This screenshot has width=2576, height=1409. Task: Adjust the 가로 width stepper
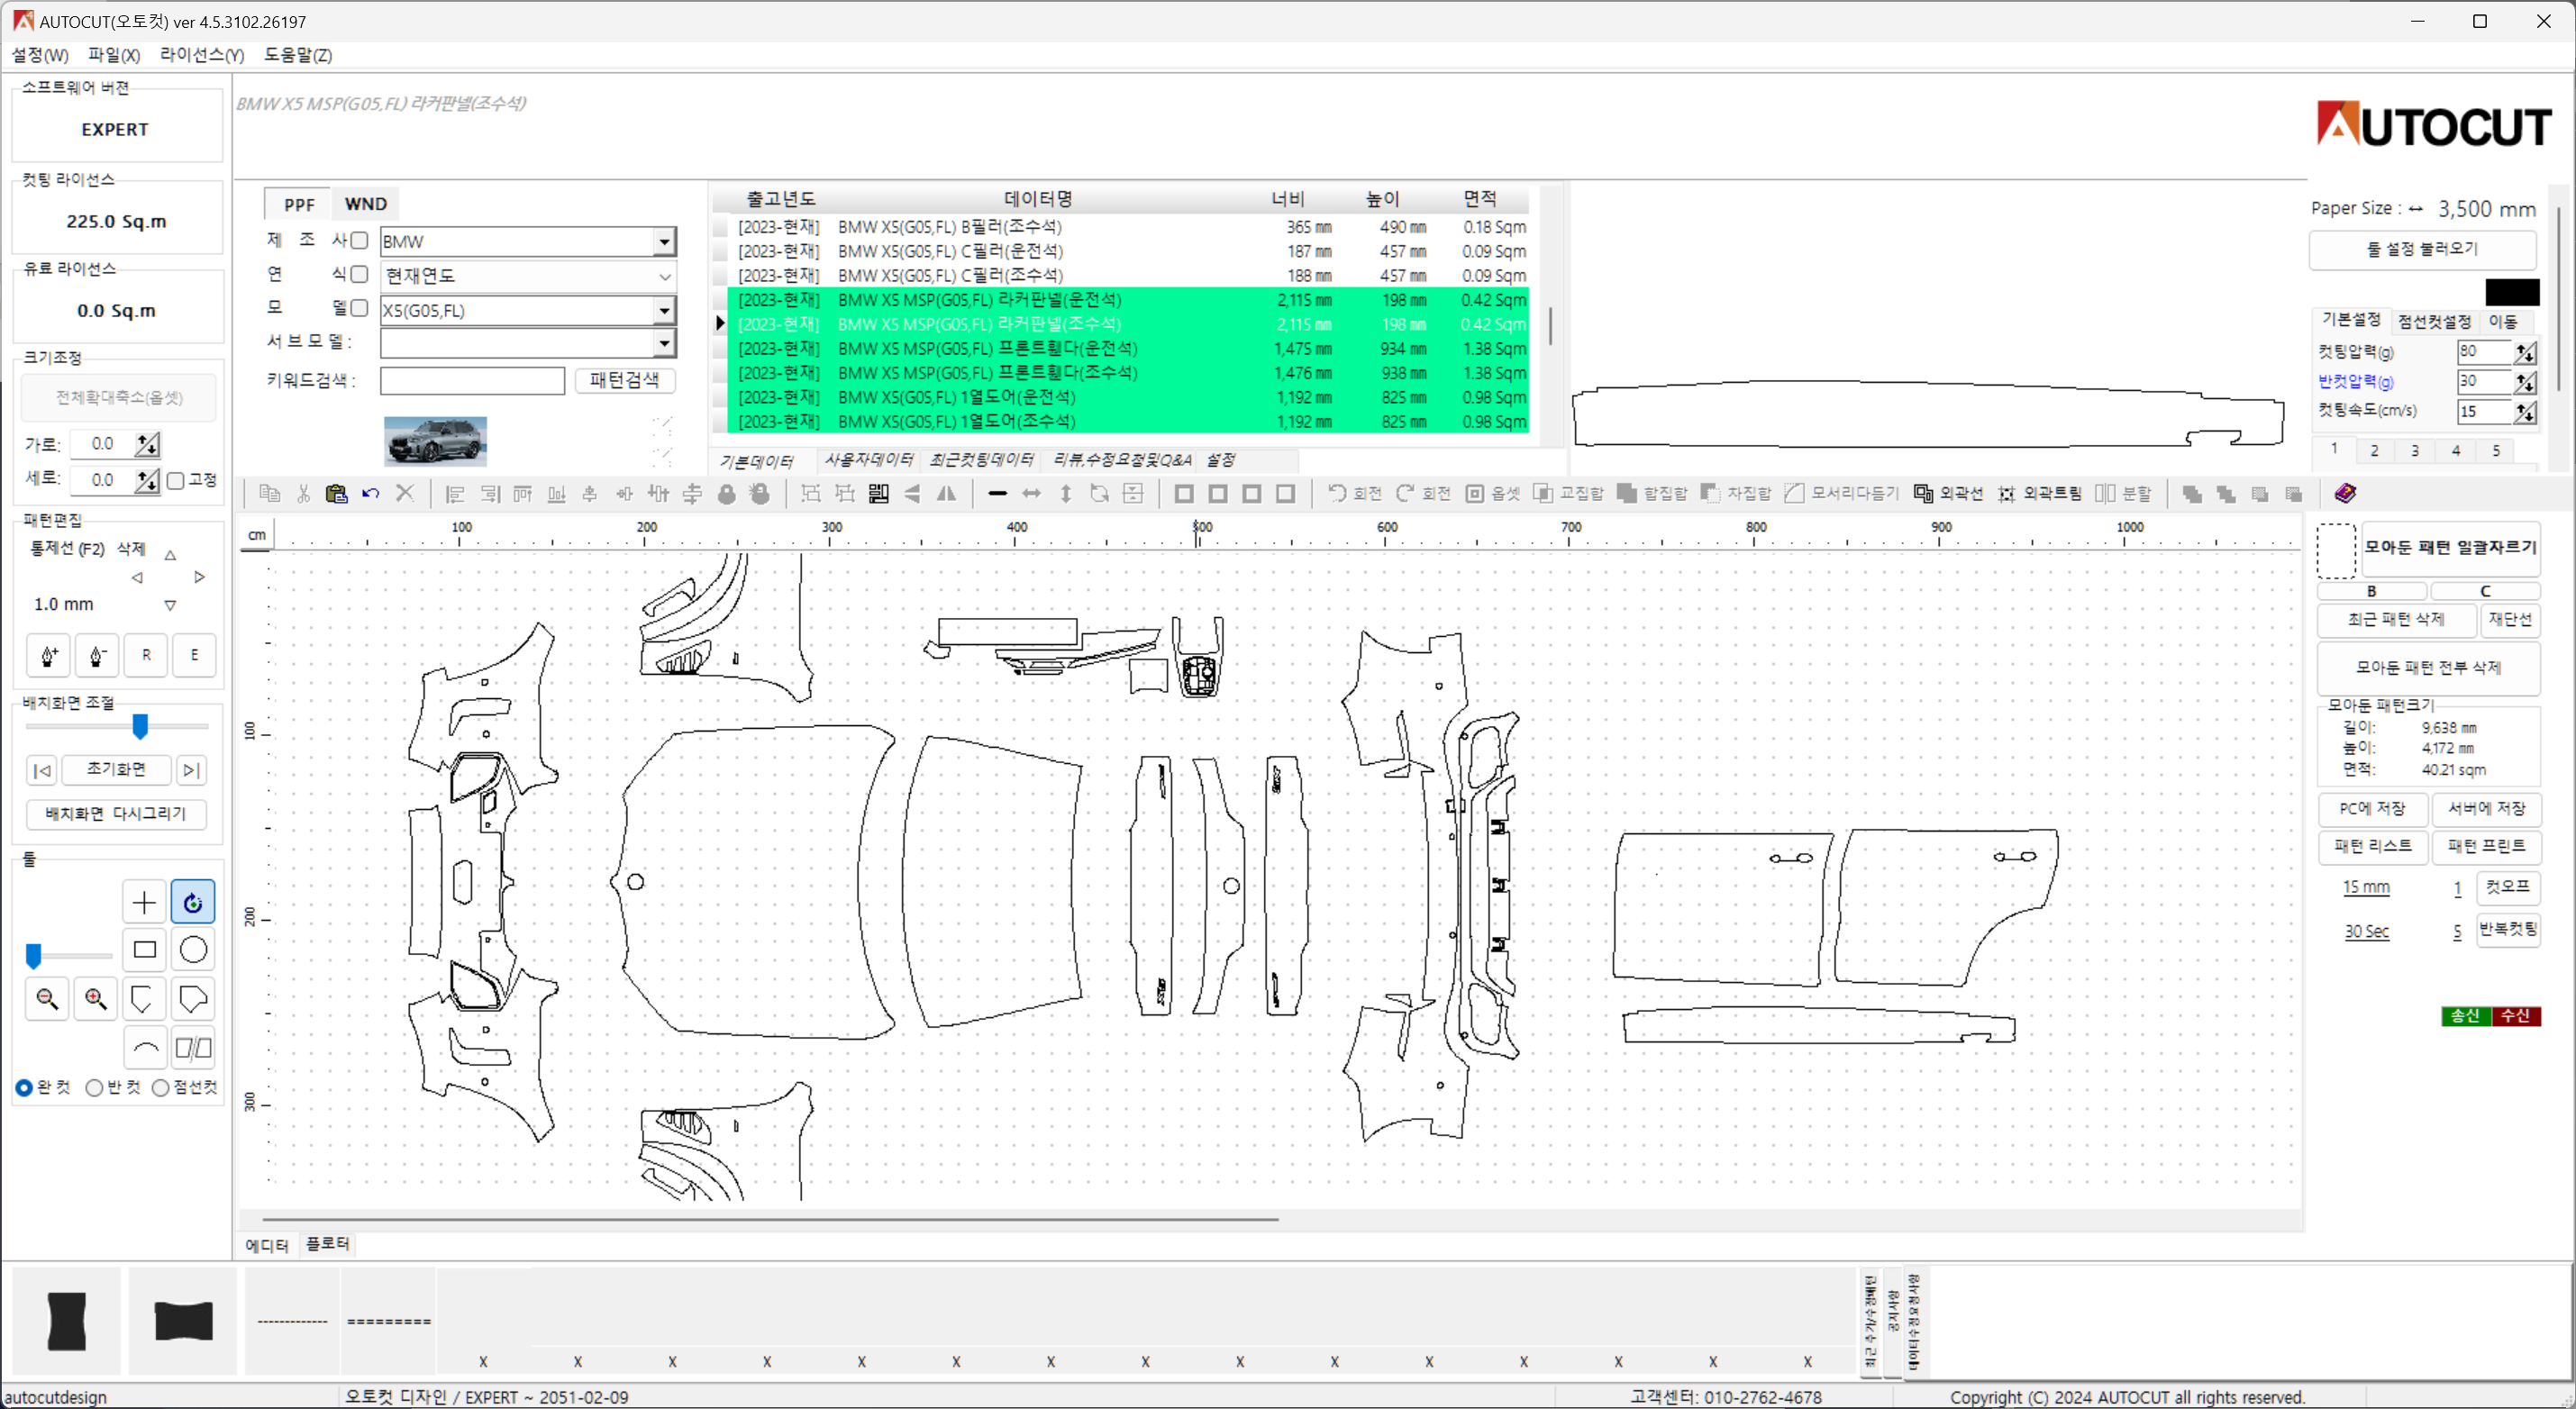point(148,444)
